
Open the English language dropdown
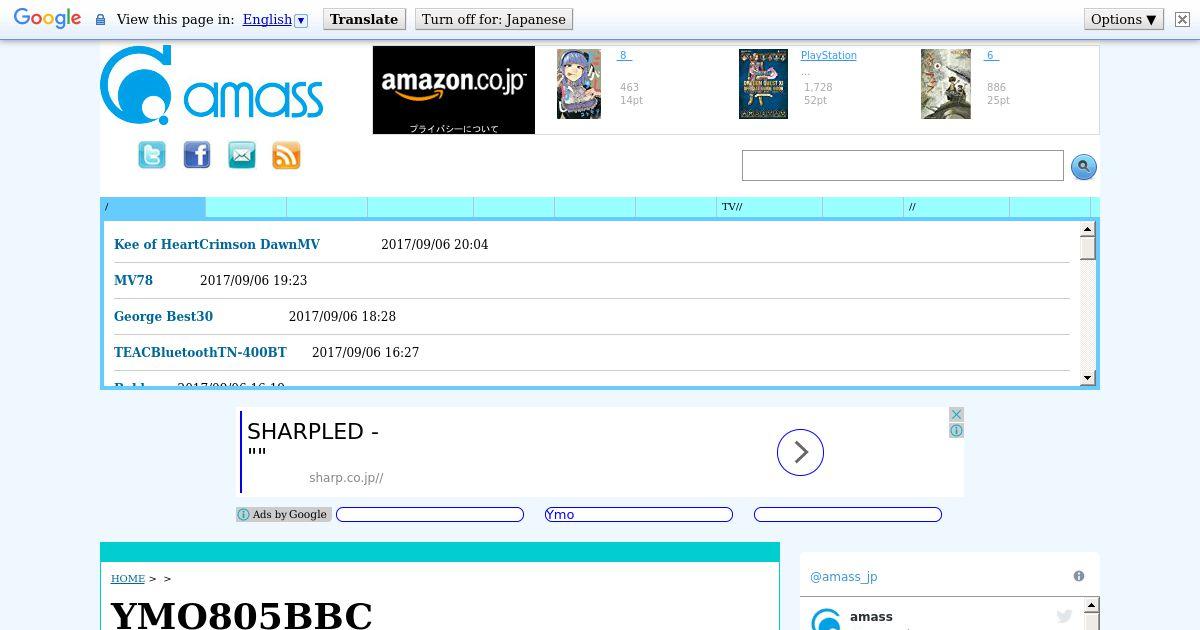(275, 19)
